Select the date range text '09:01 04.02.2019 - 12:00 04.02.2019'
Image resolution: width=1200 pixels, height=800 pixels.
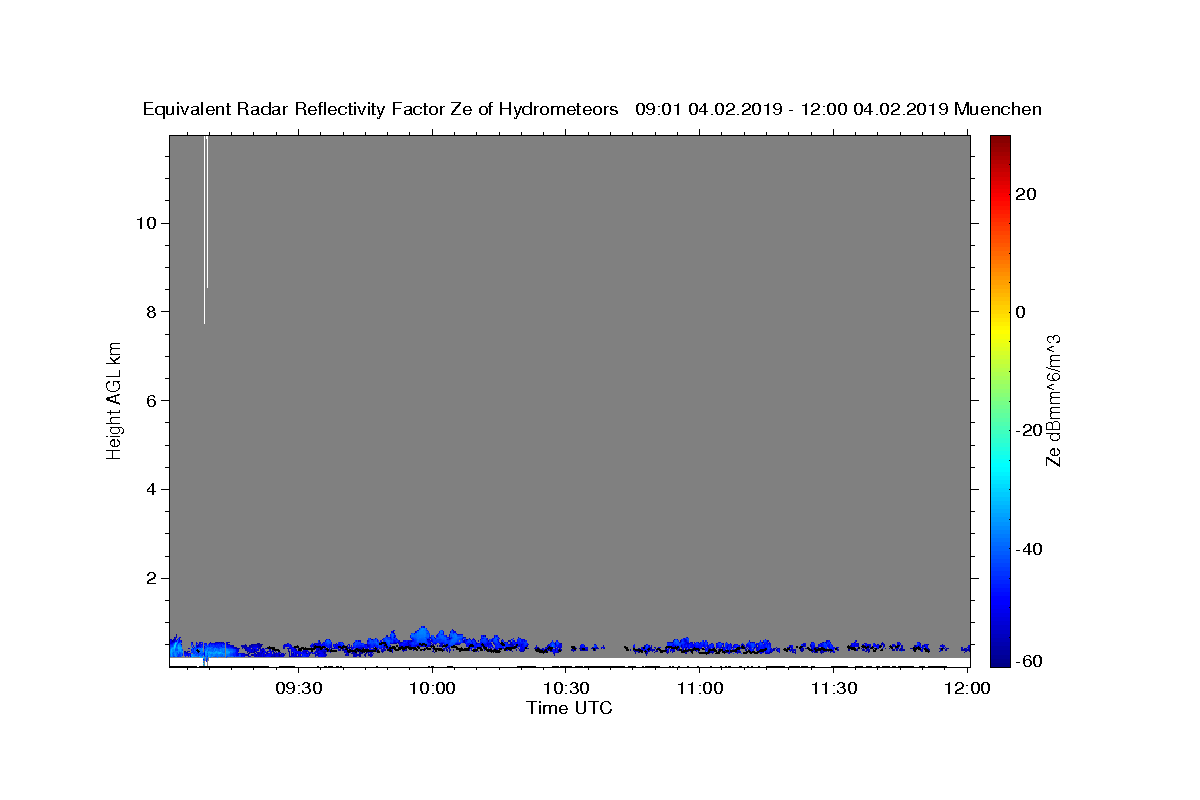pos(792,109)
